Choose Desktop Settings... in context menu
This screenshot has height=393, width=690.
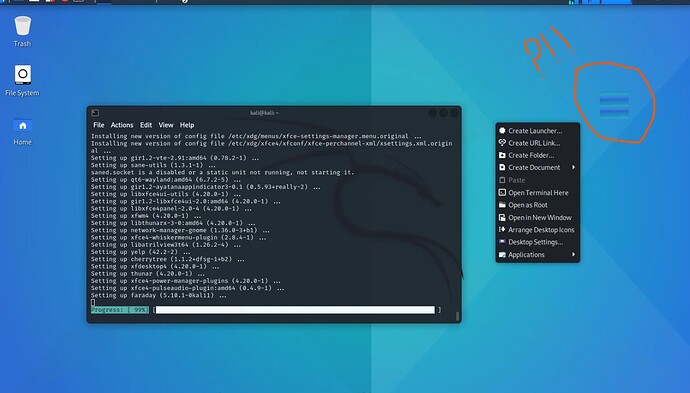(537, 242)
